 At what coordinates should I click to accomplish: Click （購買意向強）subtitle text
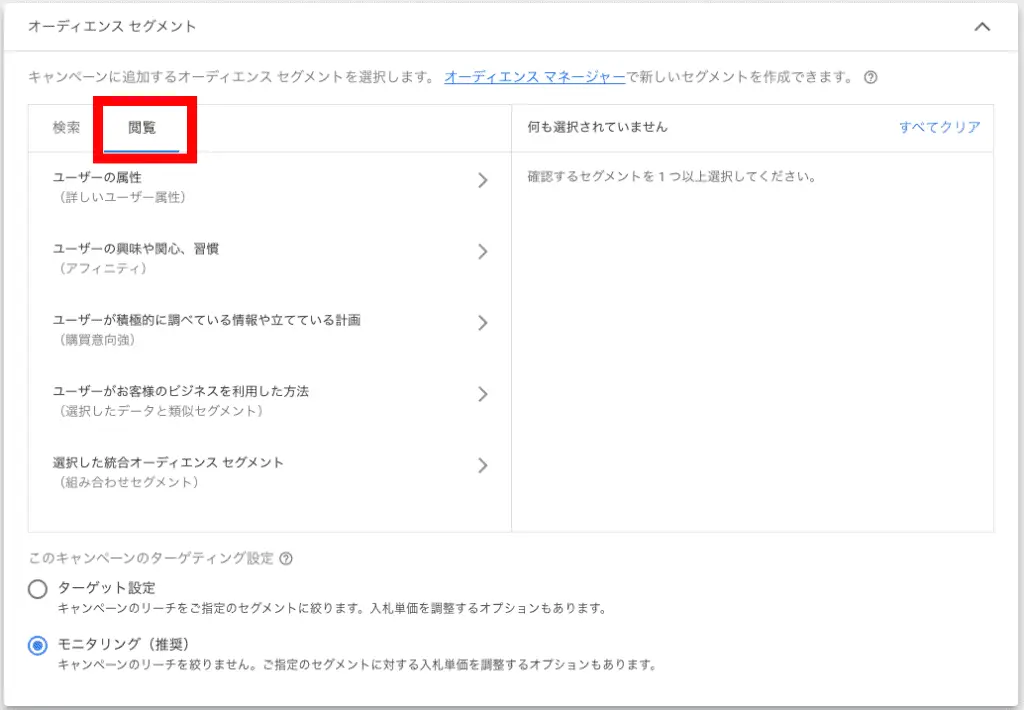pyautogui.click(x=97, y=339)
